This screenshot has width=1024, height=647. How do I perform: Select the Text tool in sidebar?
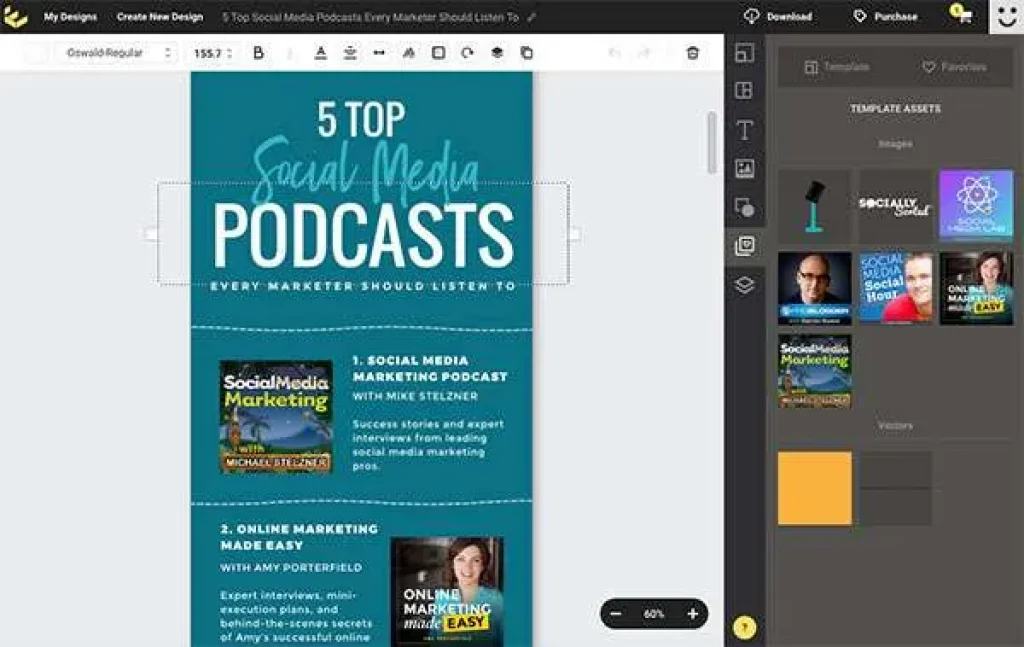[744, 130]
